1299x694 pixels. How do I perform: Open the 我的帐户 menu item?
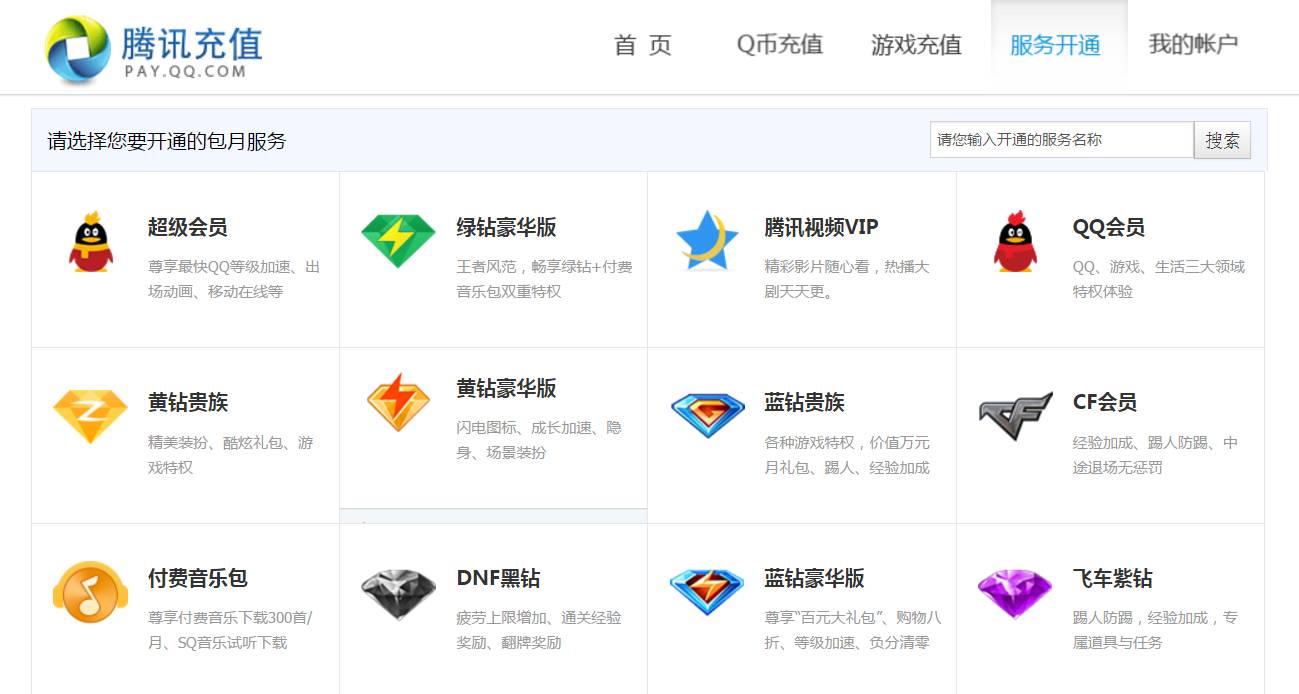tap(1192, 45)
